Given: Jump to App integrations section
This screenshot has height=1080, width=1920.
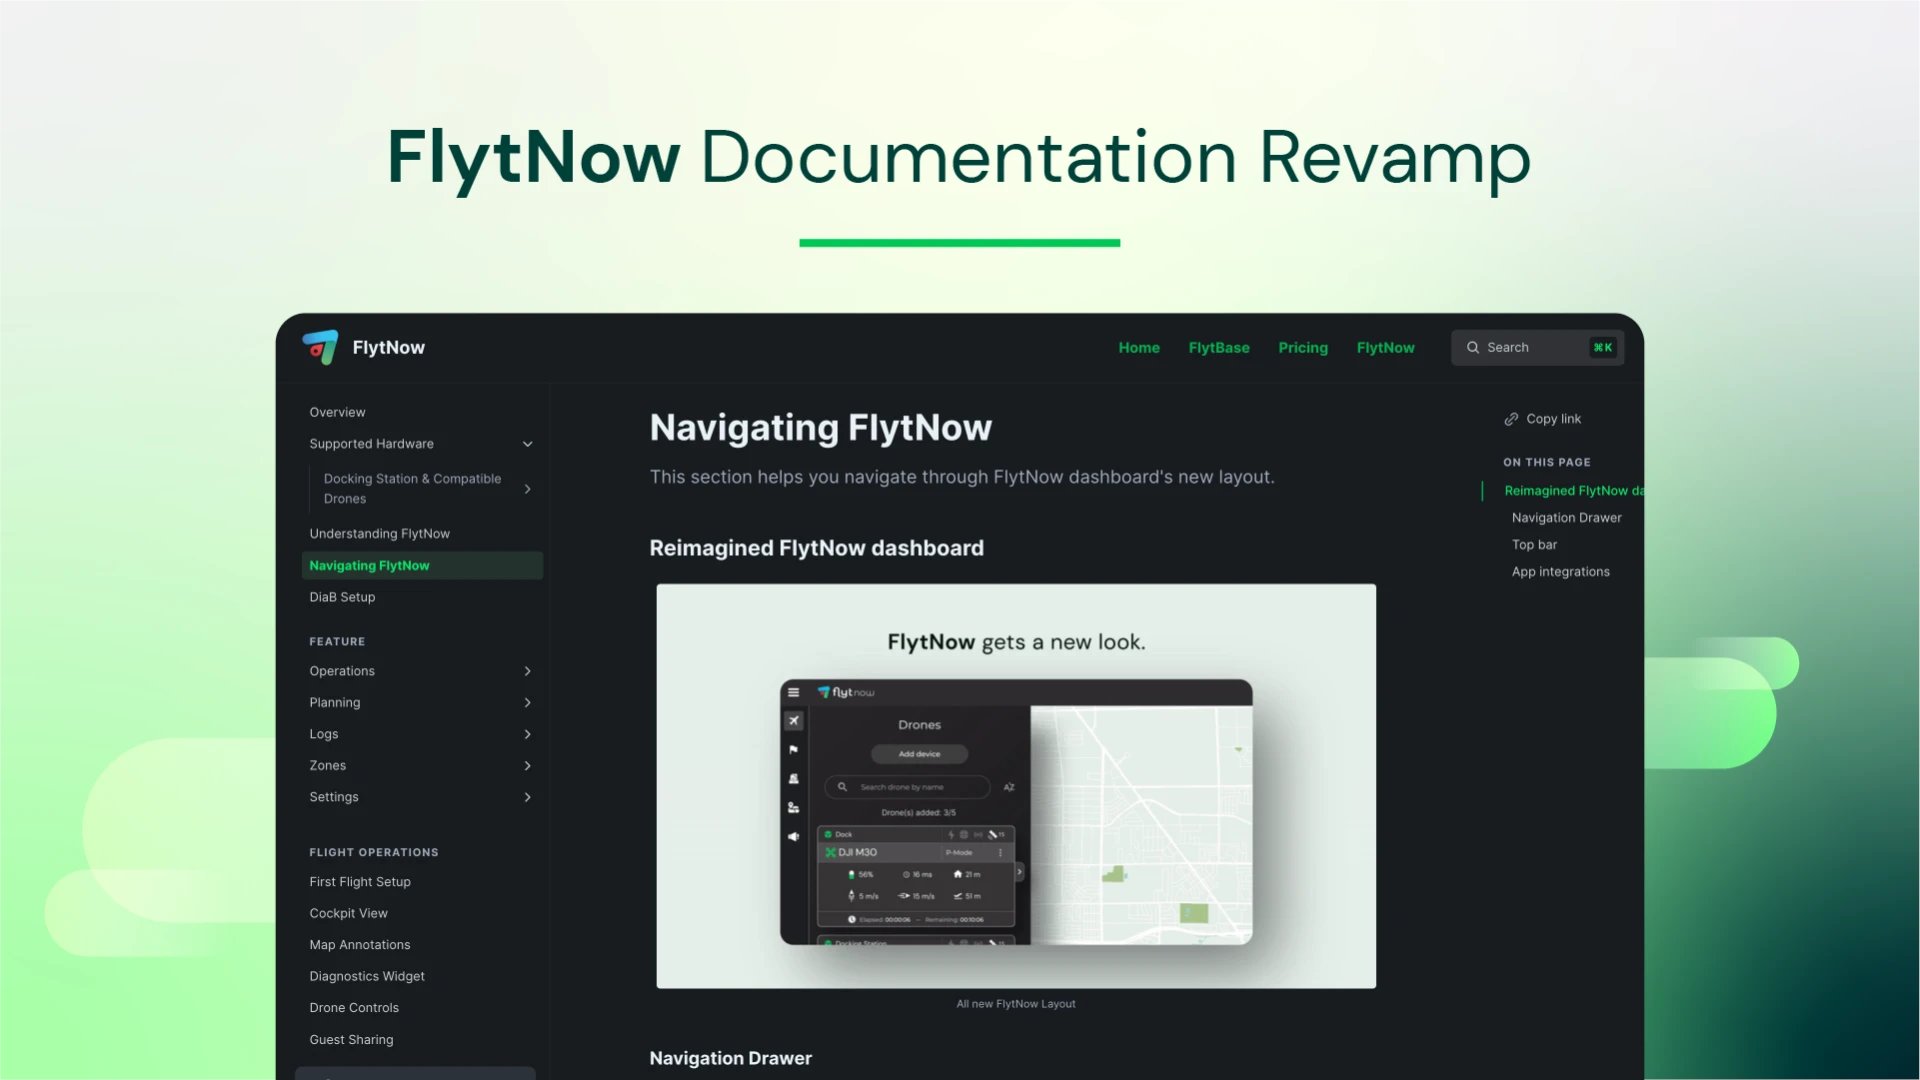Looking at the screenshot, I should pos(1560,572).
